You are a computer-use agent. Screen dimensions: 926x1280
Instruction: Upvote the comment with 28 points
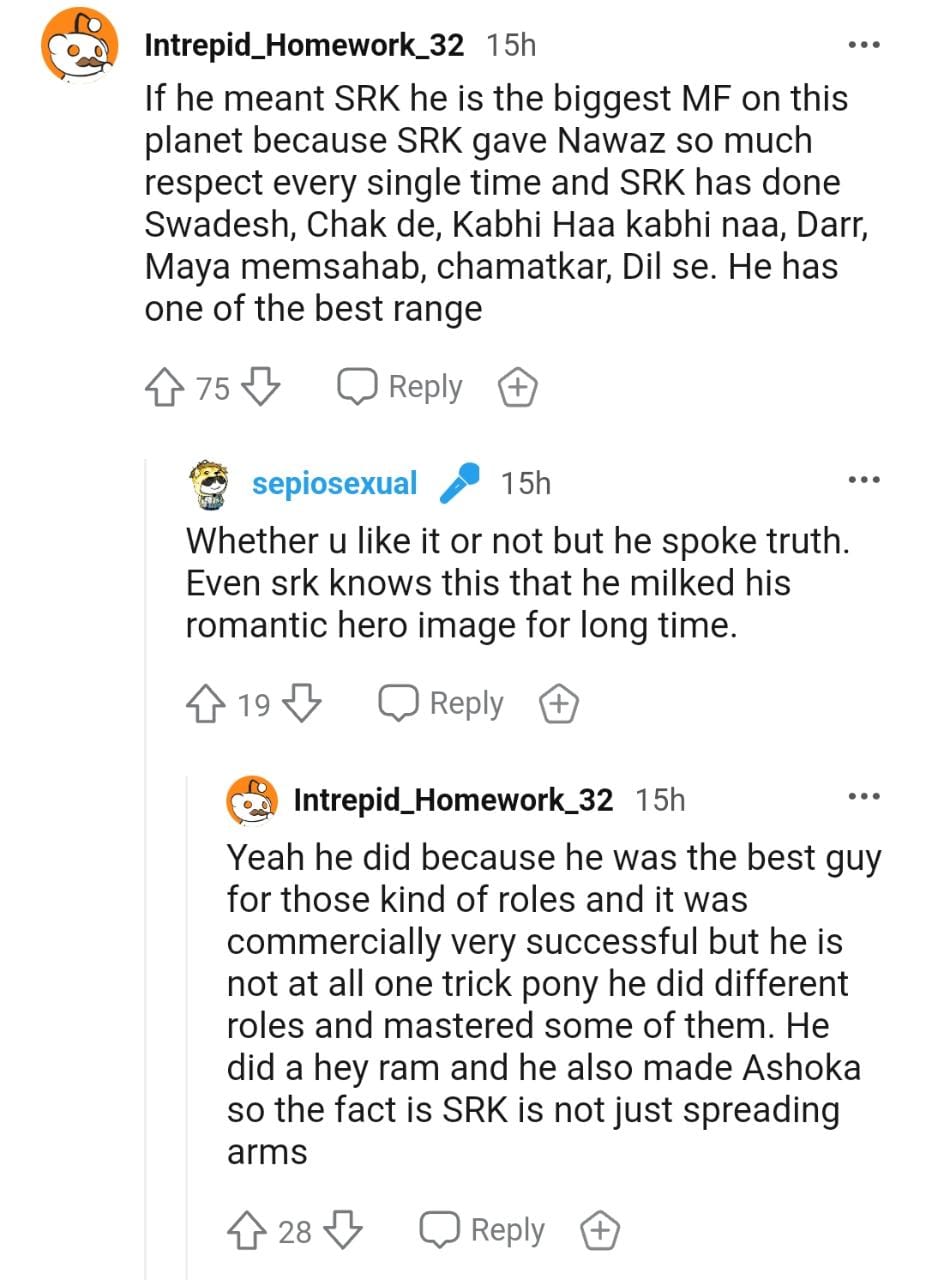point(246,1230)
